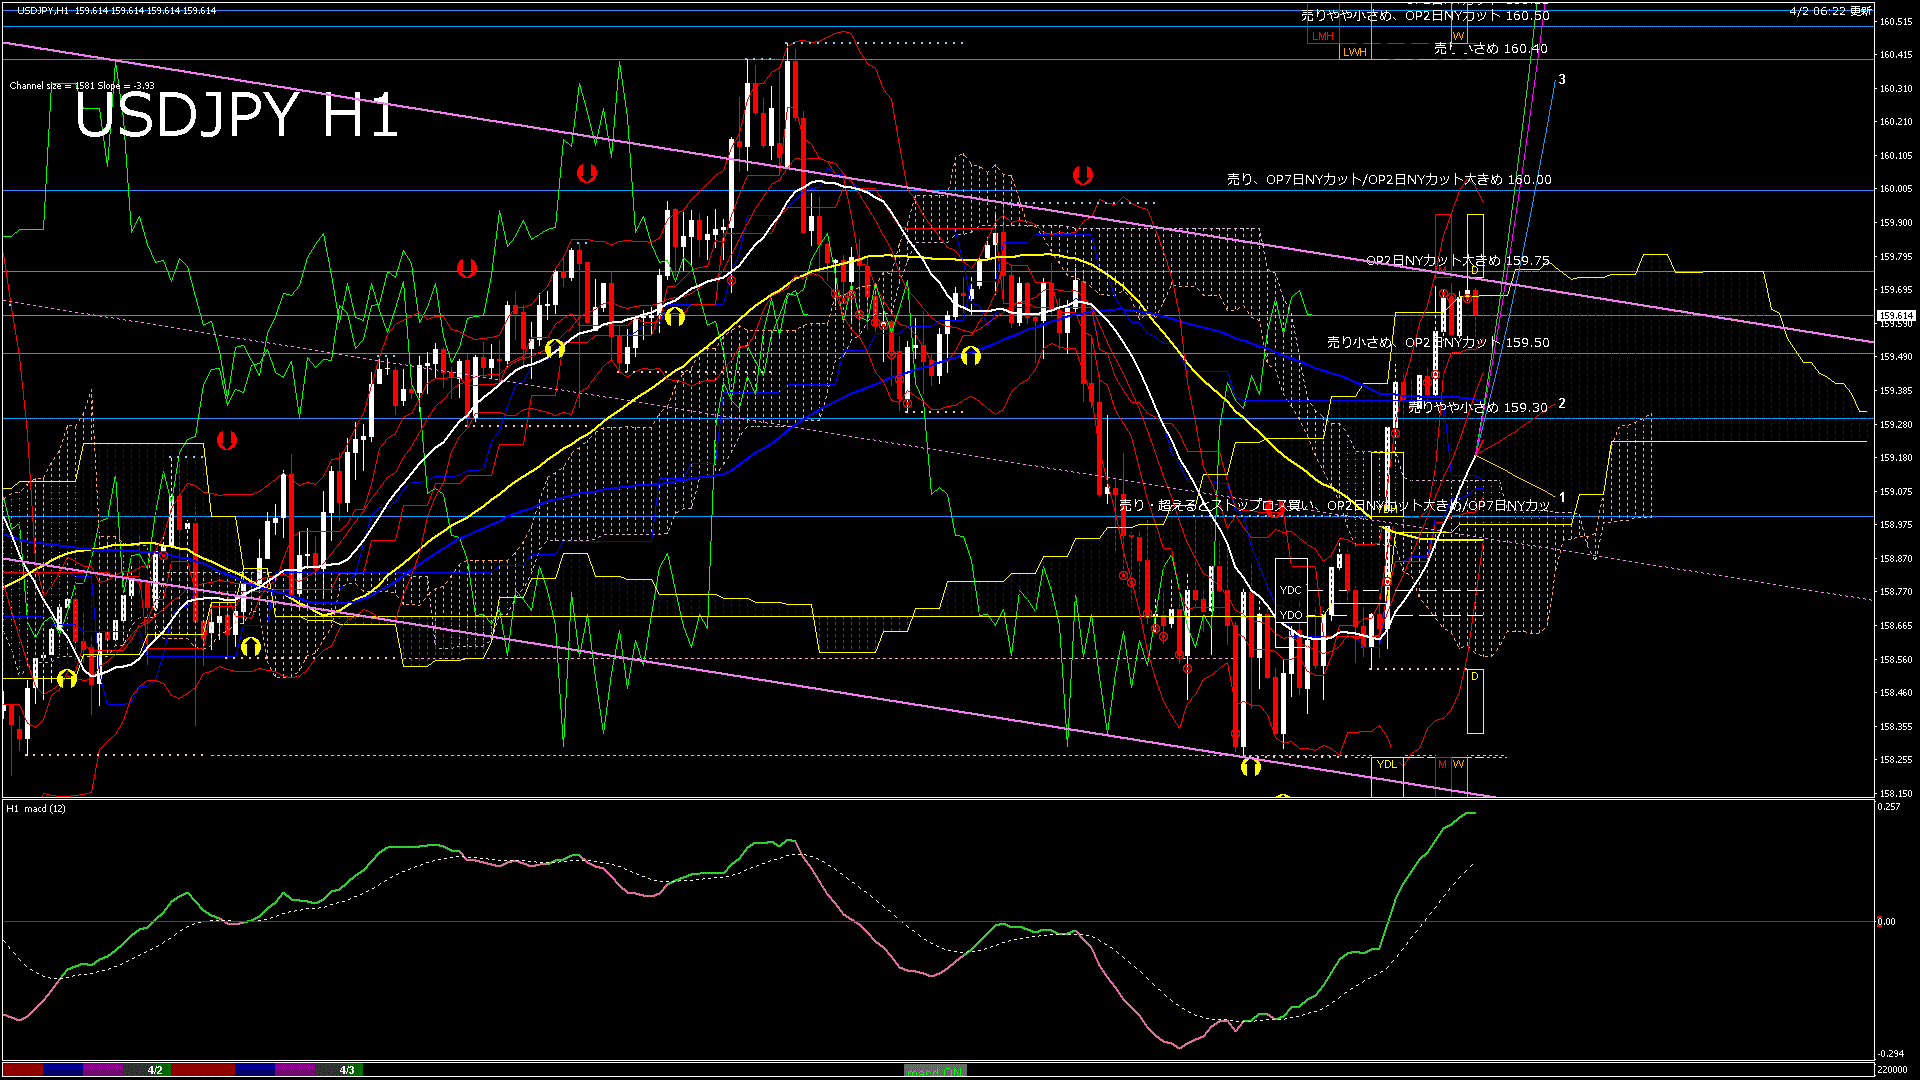This screenshot has height=1080, width=1920.
Task: Click the YDL label near chart bottom
Action: (x=1386, y=764)
